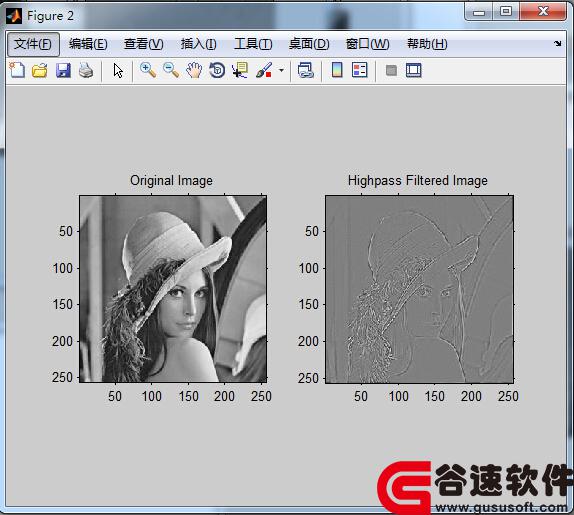Expand the brush color dropdown arrow
The width and height of the screenshot is (574, 515).
tap(281, 70)
